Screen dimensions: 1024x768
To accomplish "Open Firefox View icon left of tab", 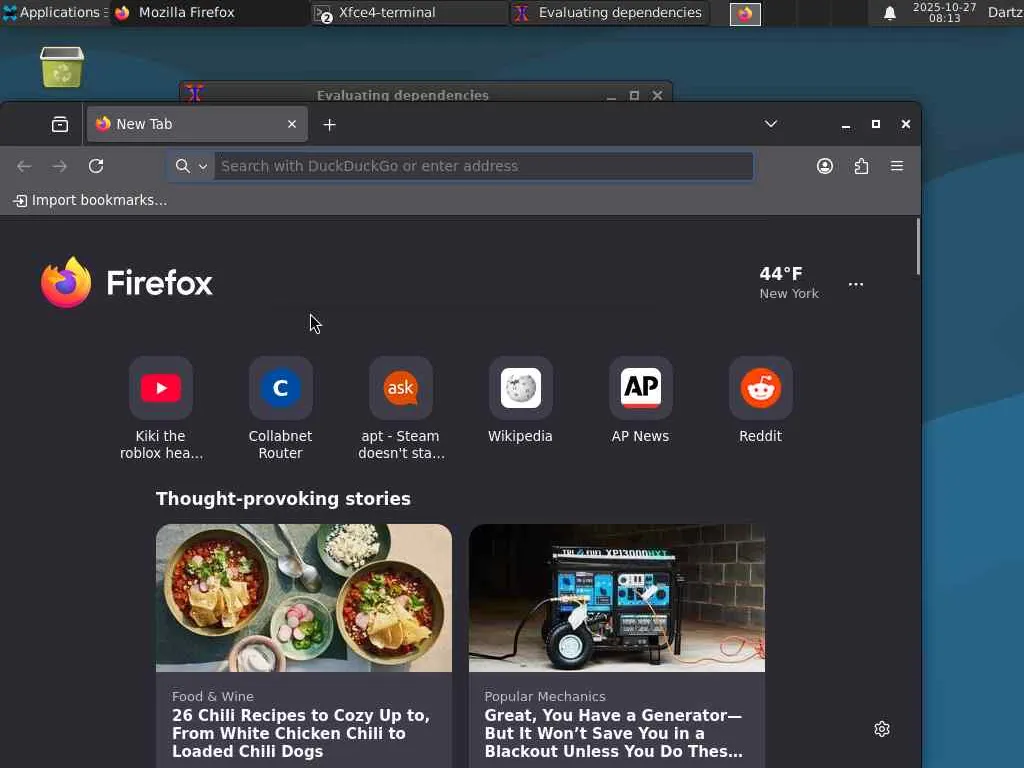I will [x=60, y=124].
